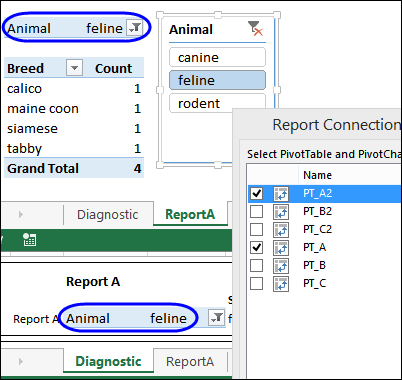402x380 pixels.
Task: Select the PT_A2 row name
Action: [x=317, y=193]
